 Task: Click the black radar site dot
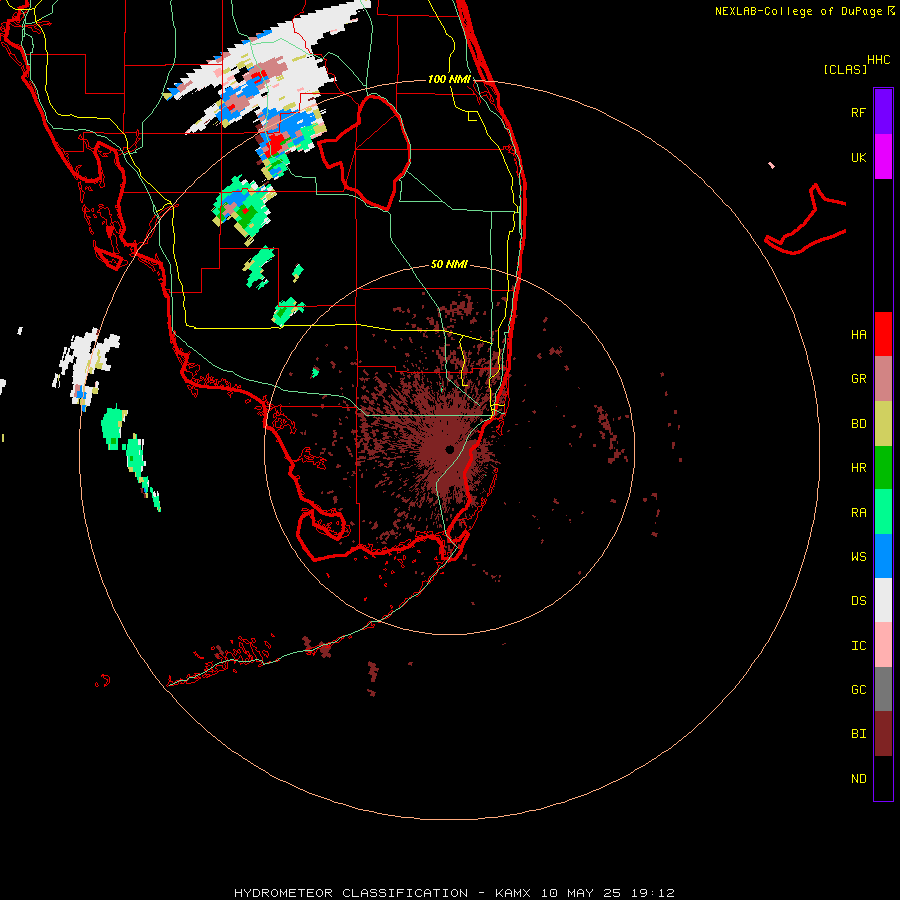tap(449, 449)
